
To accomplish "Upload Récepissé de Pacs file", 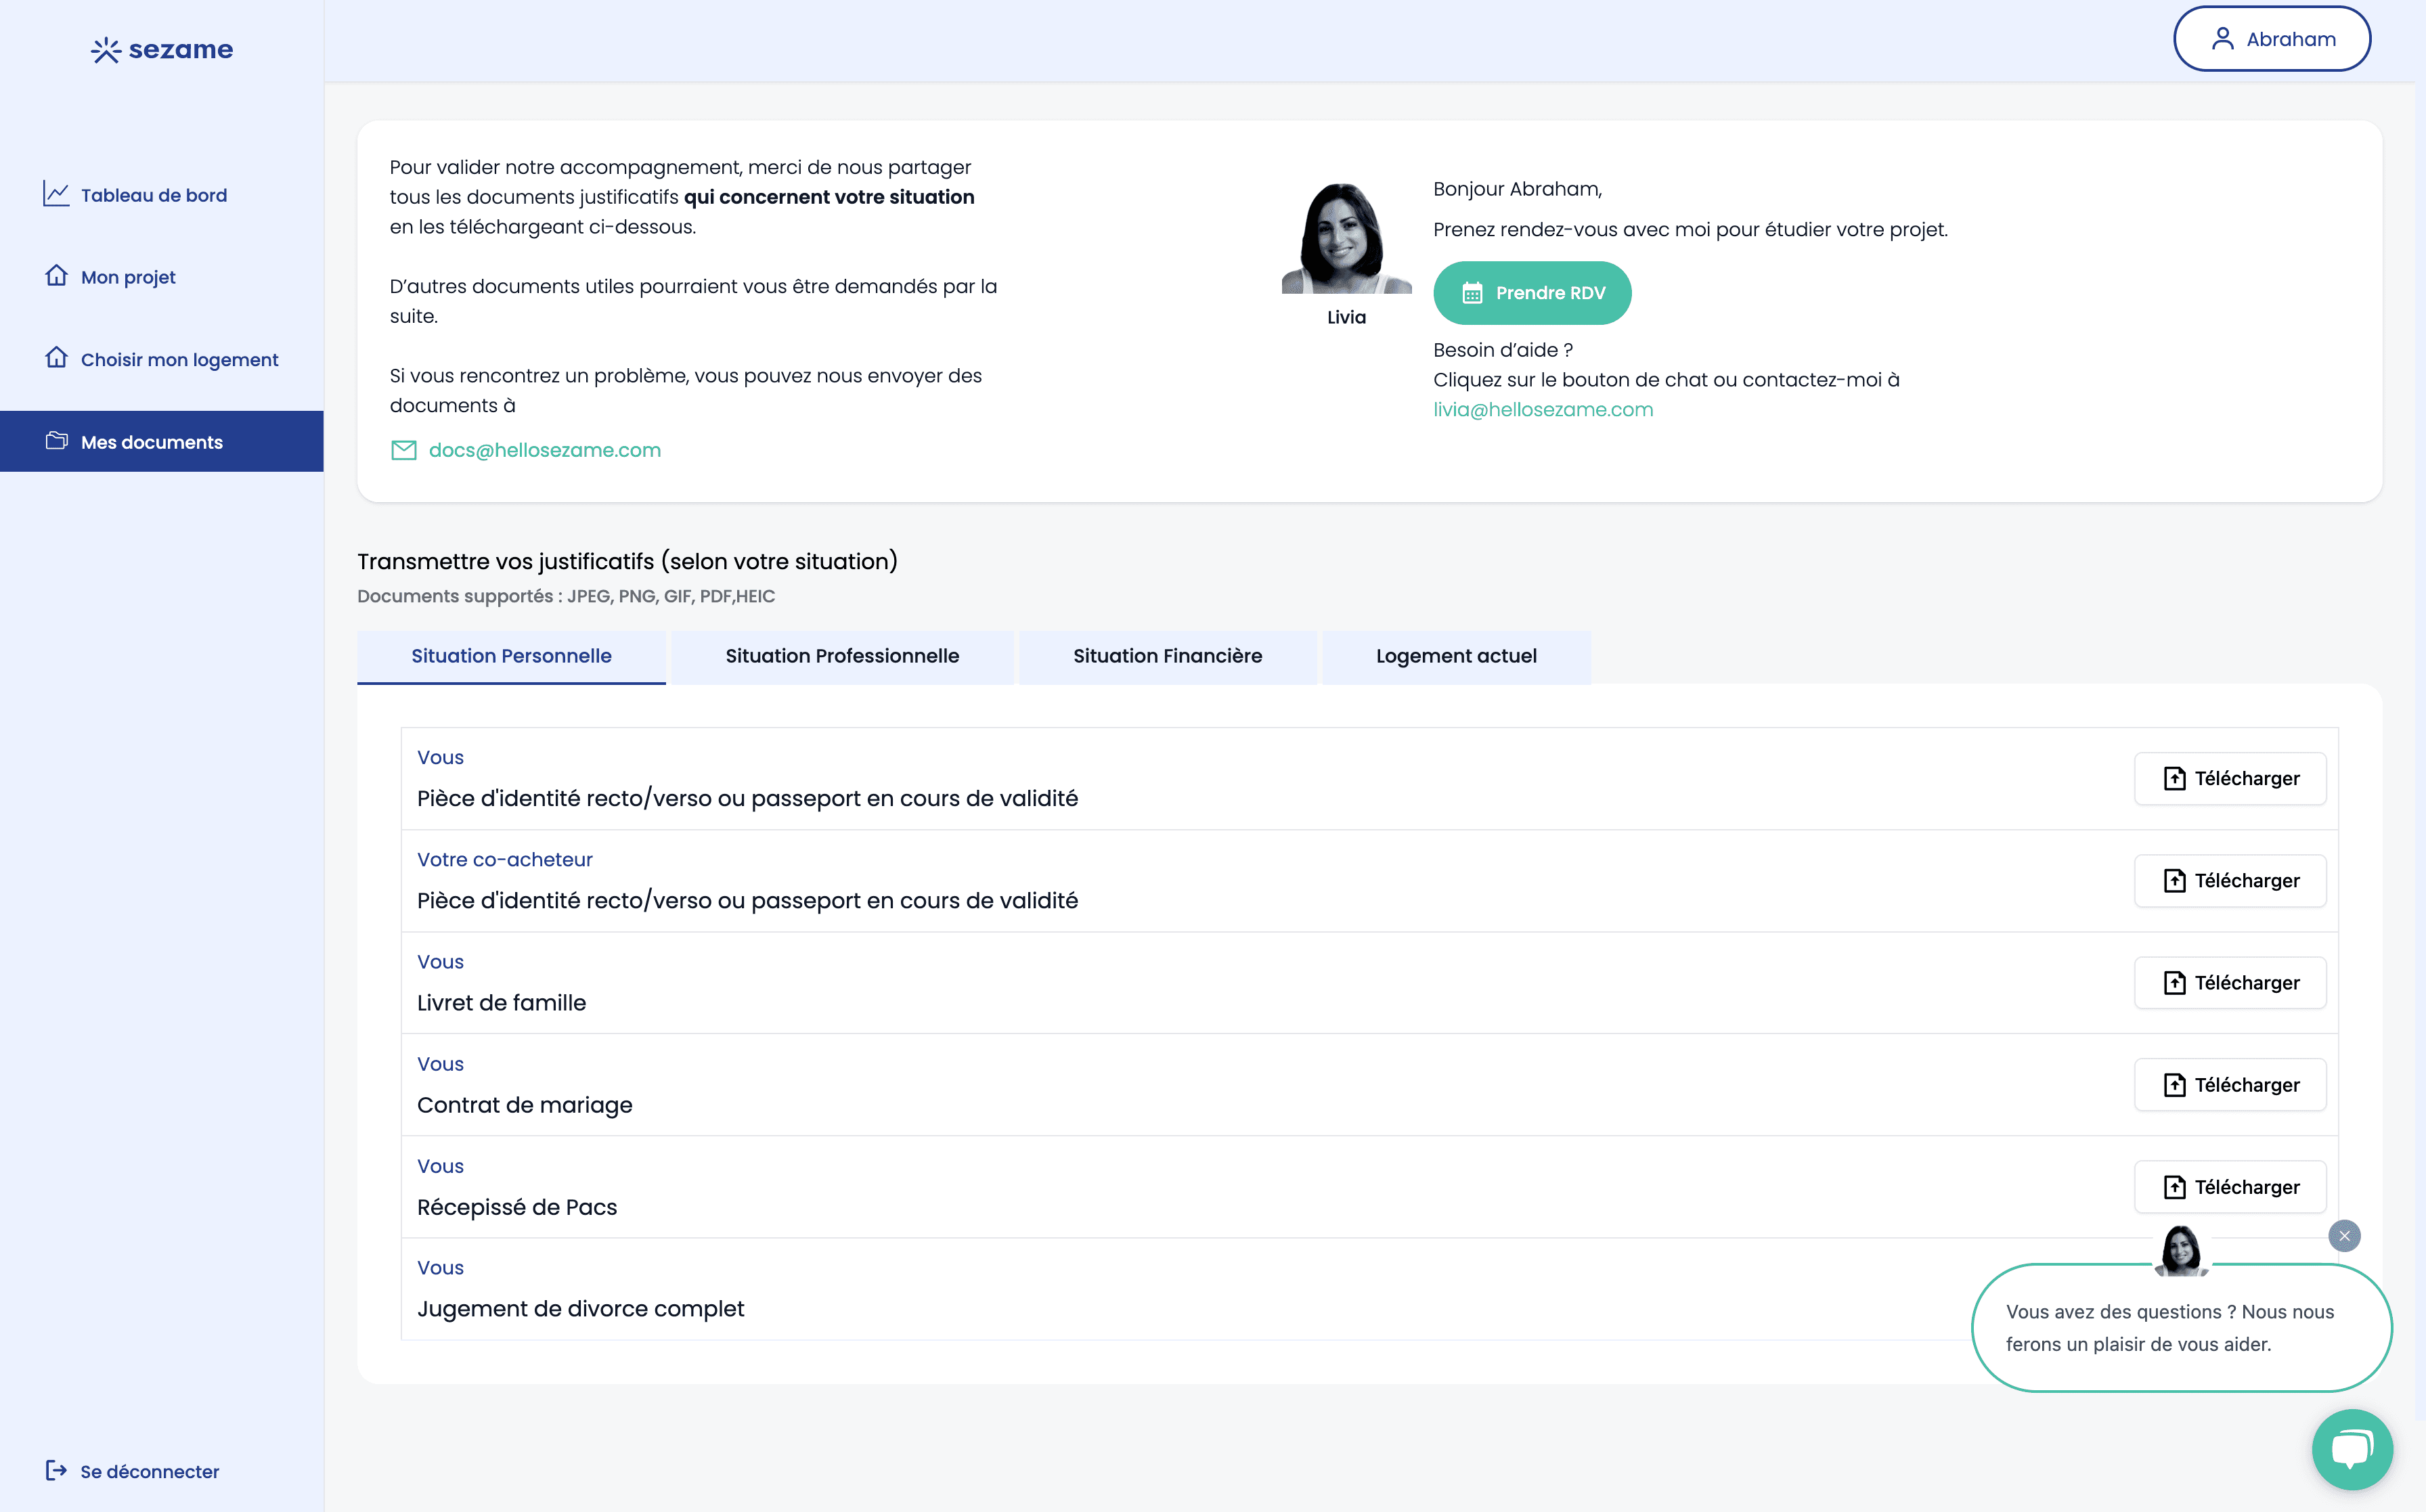I will tap(2230, 1186).
